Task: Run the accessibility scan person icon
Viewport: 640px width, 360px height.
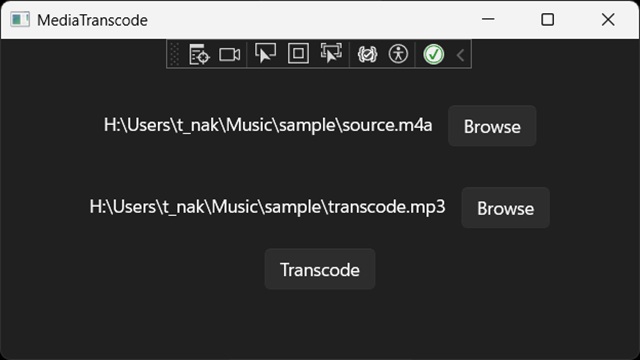Action: [x=398, y=54]
